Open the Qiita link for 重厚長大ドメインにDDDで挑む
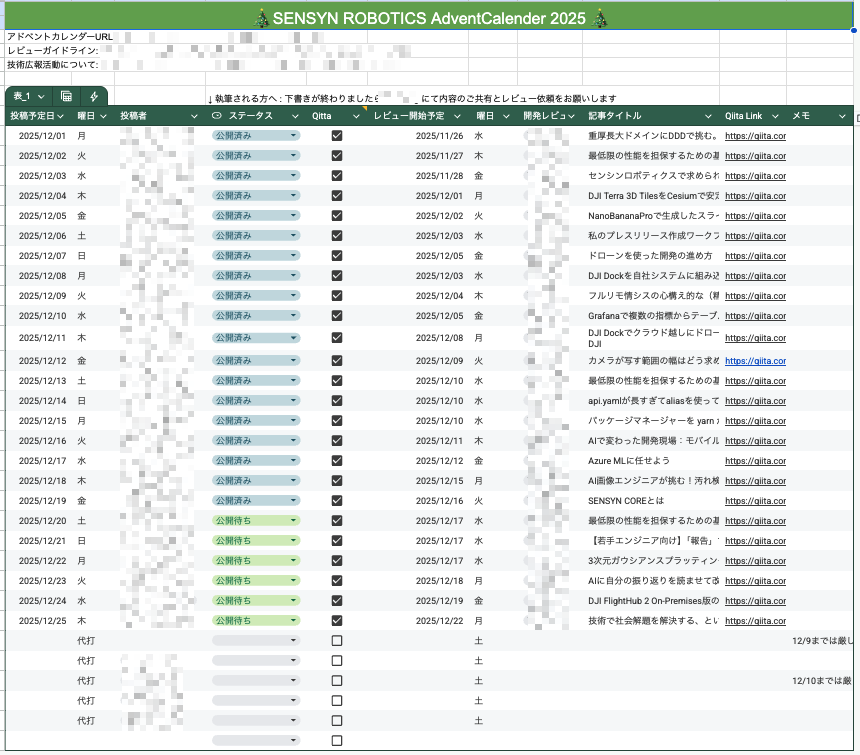Image resolution: width=860 pixels, height=755 pixels. click(755, 136)
